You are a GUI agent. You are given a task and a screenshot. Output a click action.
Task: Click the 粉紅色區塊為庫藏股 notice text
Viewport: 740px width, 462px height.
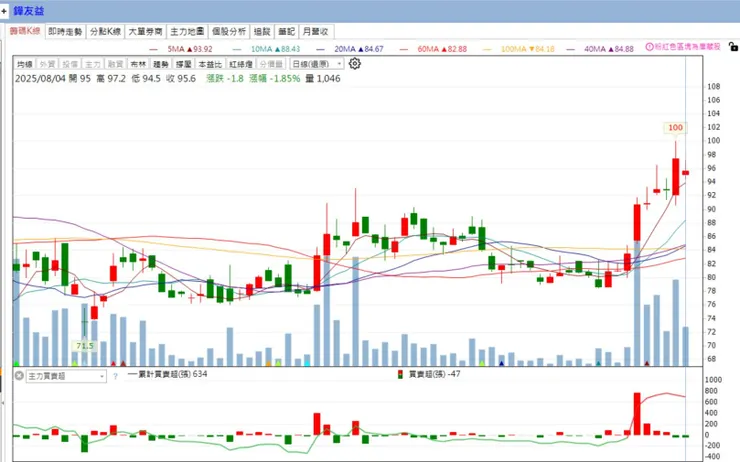pos(688,47)
